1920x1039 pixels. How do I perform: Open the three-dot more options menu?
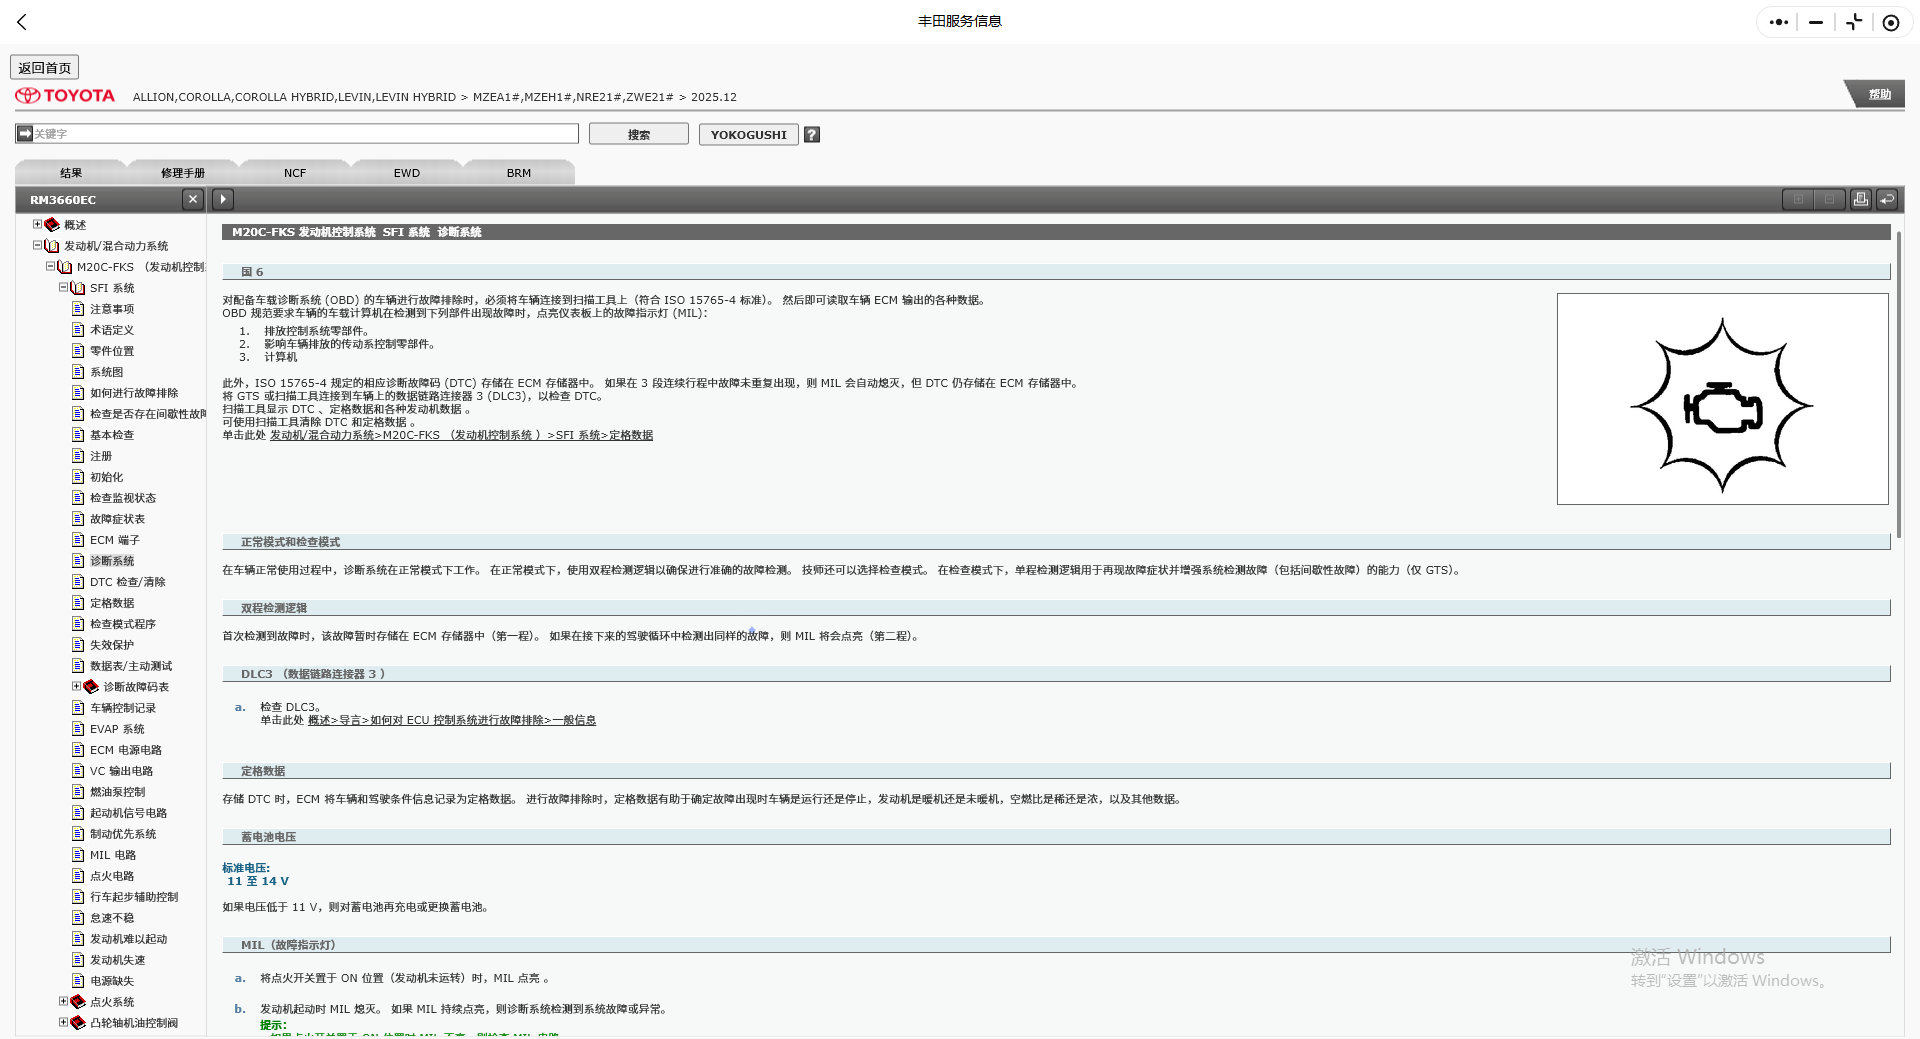click(1778, 22)
